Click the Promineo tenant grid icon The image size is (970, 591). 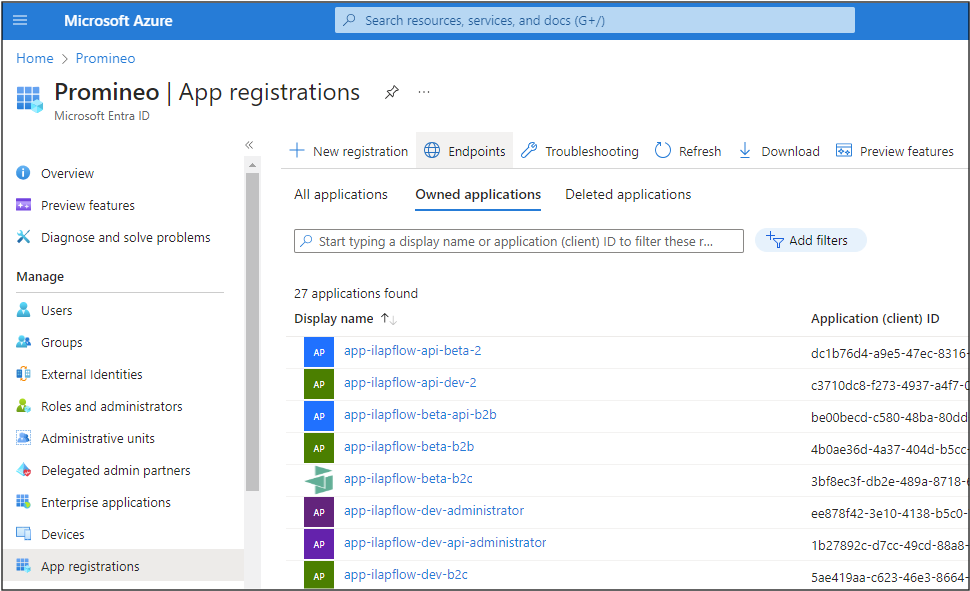(29, 99)
